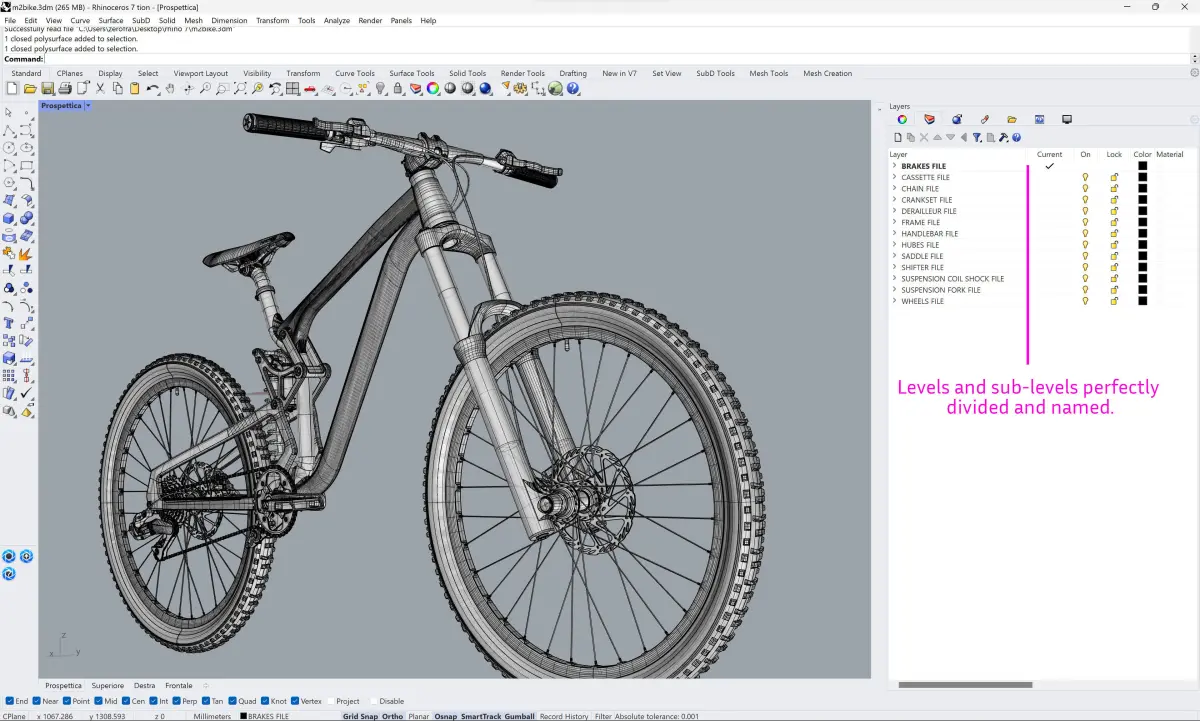Click the hammer tools icon in Layers panel
The width and height of the screenshot is (1200, 721).
[1003, 137]
